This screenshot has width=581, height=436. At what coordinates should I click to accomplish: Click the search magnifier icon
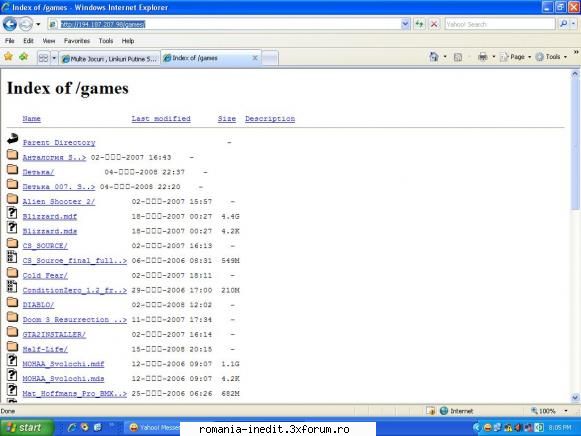click(563, 24)
